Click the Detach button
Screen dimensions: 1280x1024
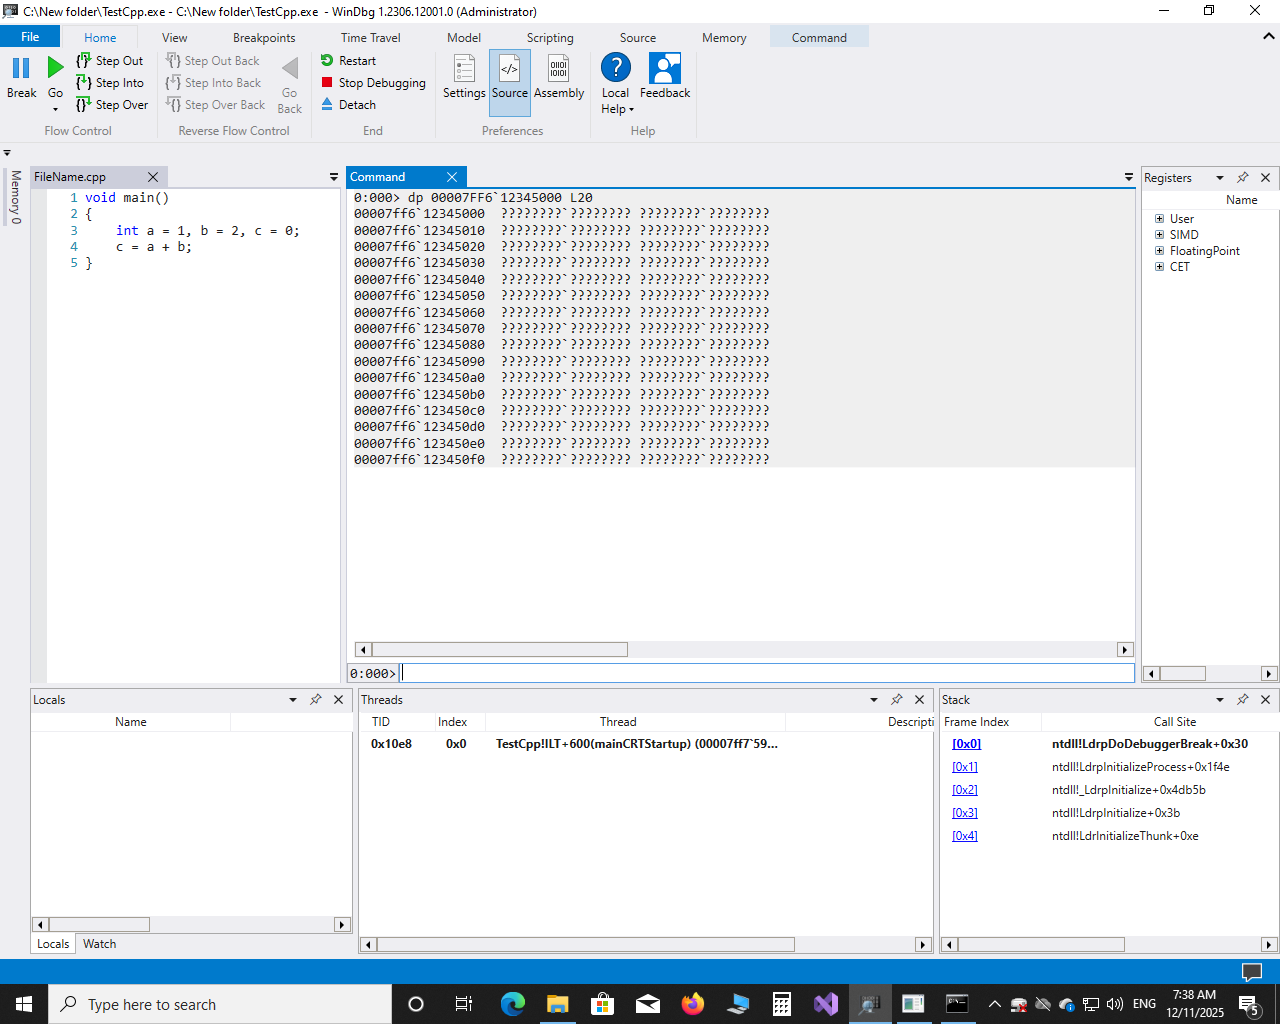(x=357, y=105)
